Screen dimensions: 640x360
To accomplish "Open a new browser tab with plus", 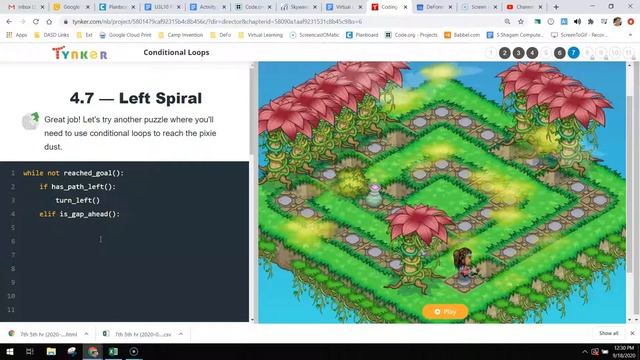I will [x=556, y=7].
